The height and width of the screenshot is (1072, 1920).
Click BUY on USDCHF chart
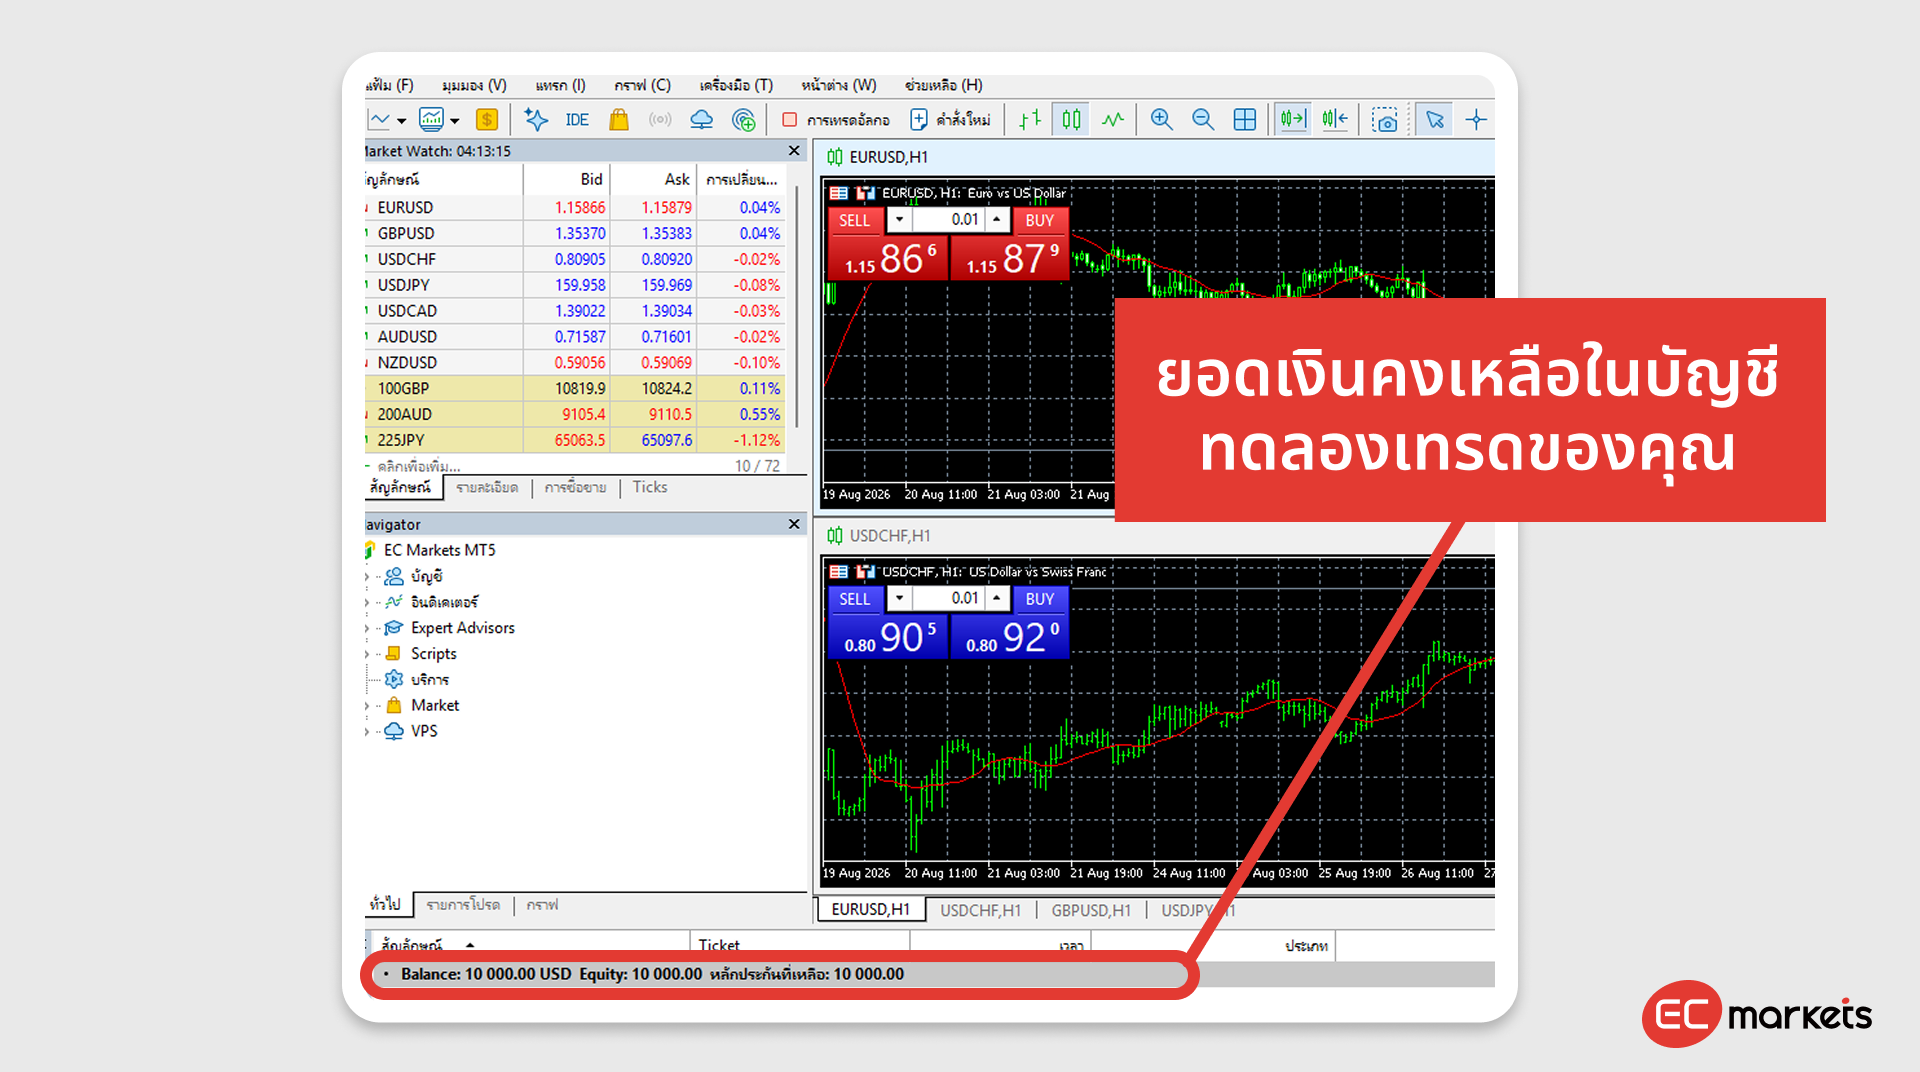(1040, 599)
